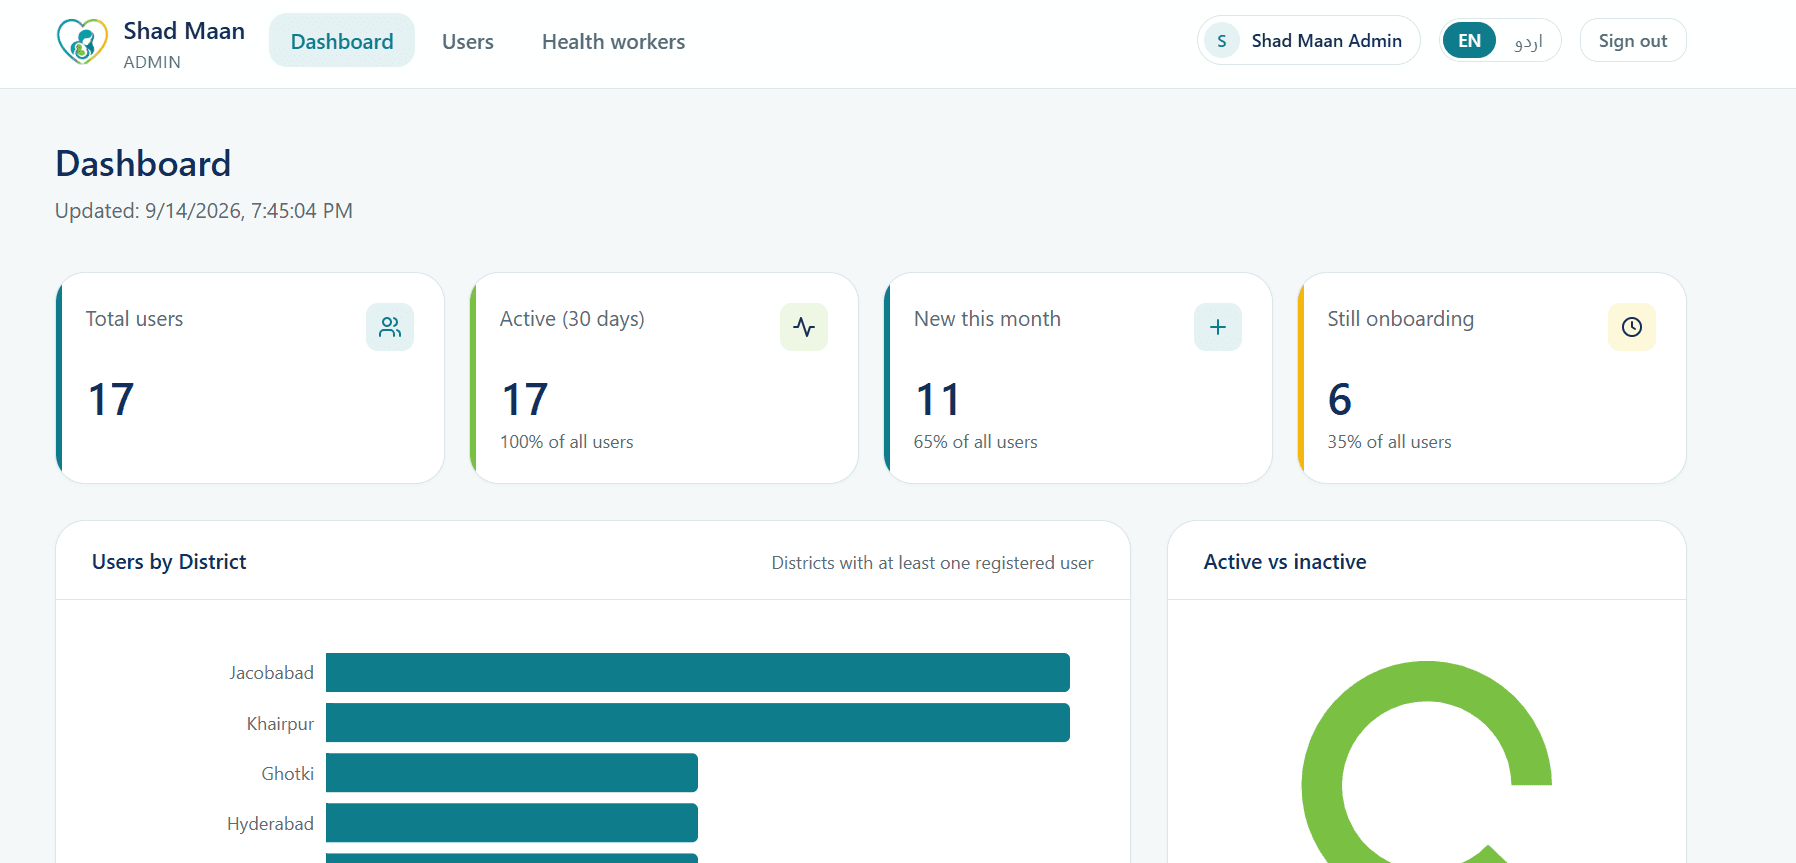The height and width of the screenshot is (863, 1796).
Task: Sign out of the admin account
Action: (1633, 41)
